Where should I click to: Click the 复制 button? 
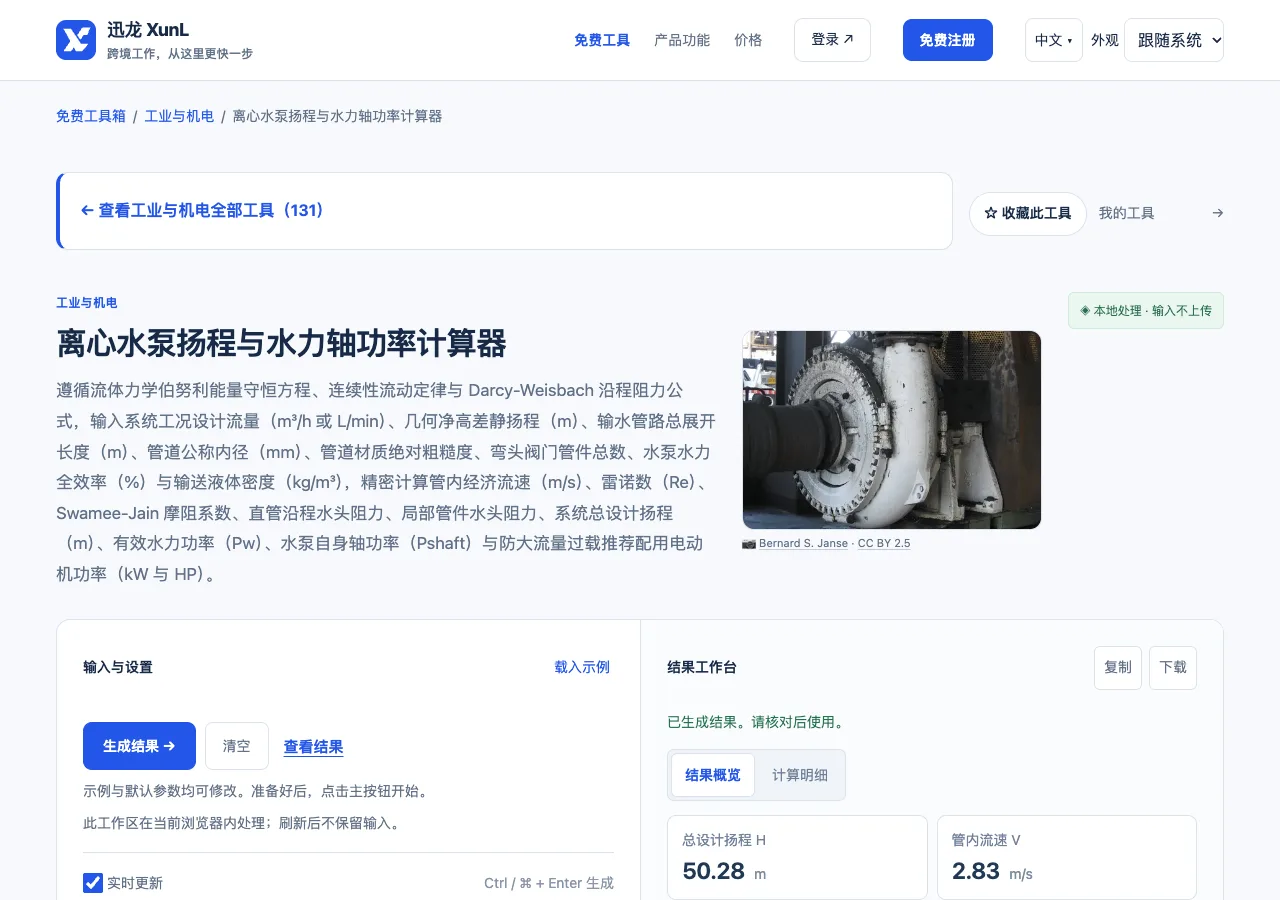coord(1118,667)
